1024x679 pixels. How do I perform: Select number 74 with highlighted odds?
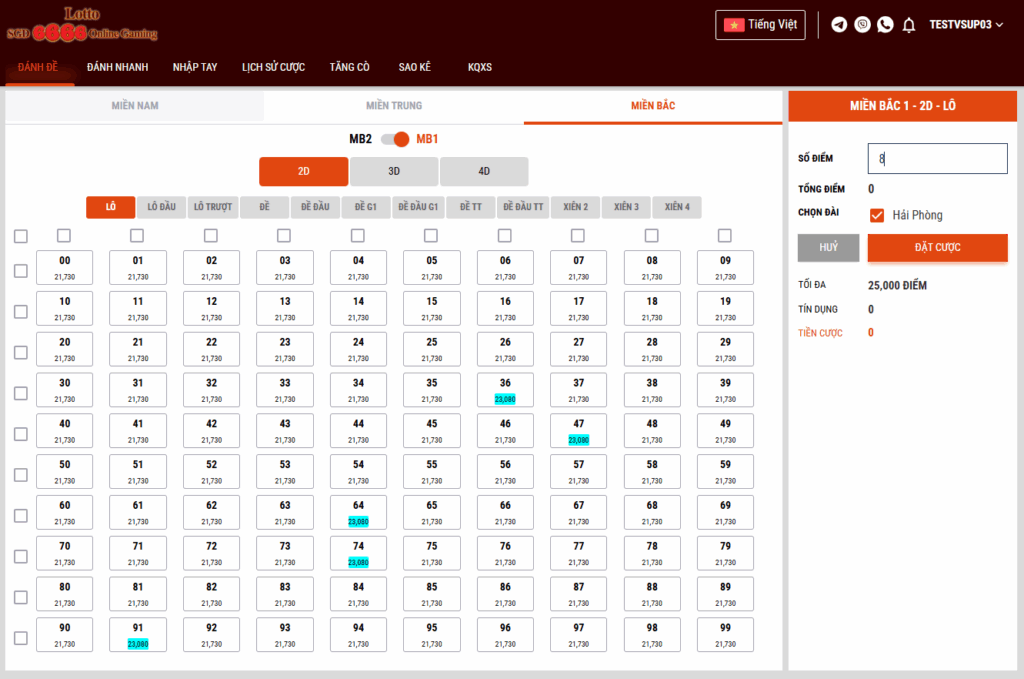coord(358,553)
